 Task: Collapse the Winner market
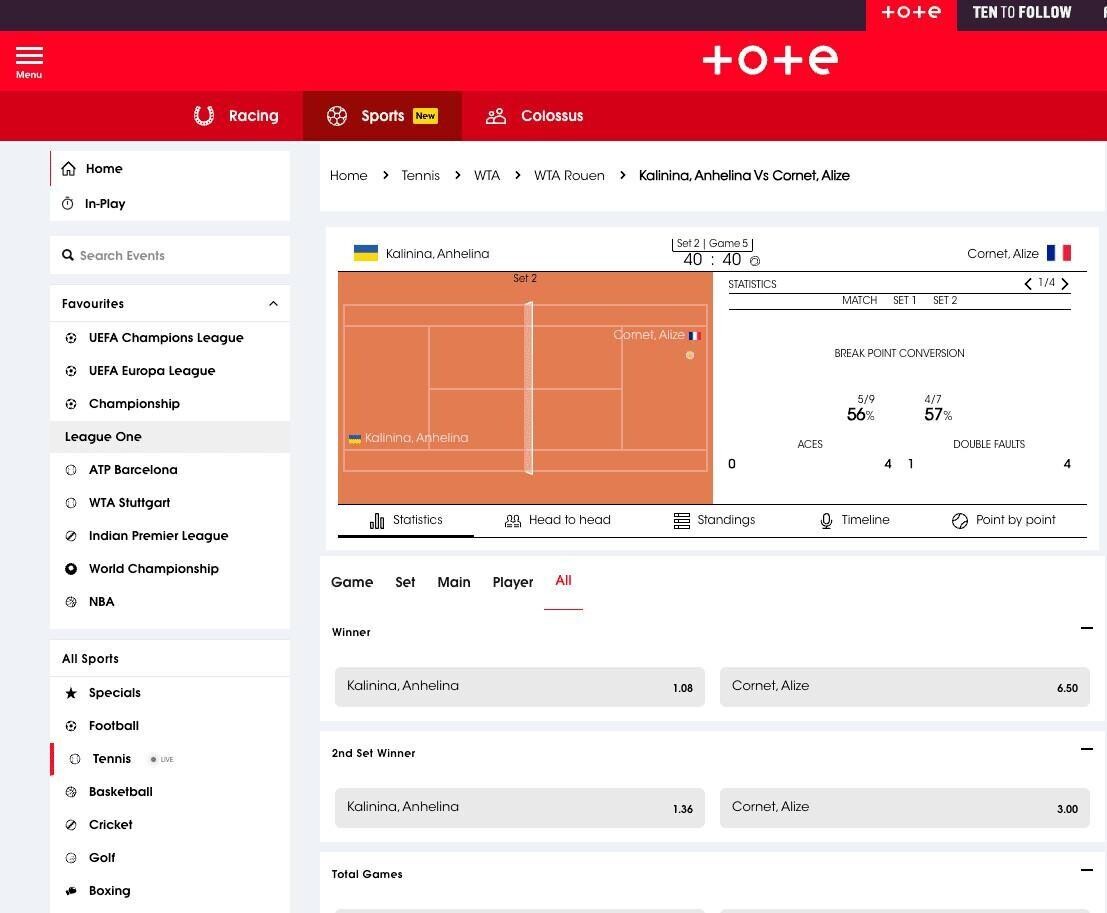[1086, 629]
